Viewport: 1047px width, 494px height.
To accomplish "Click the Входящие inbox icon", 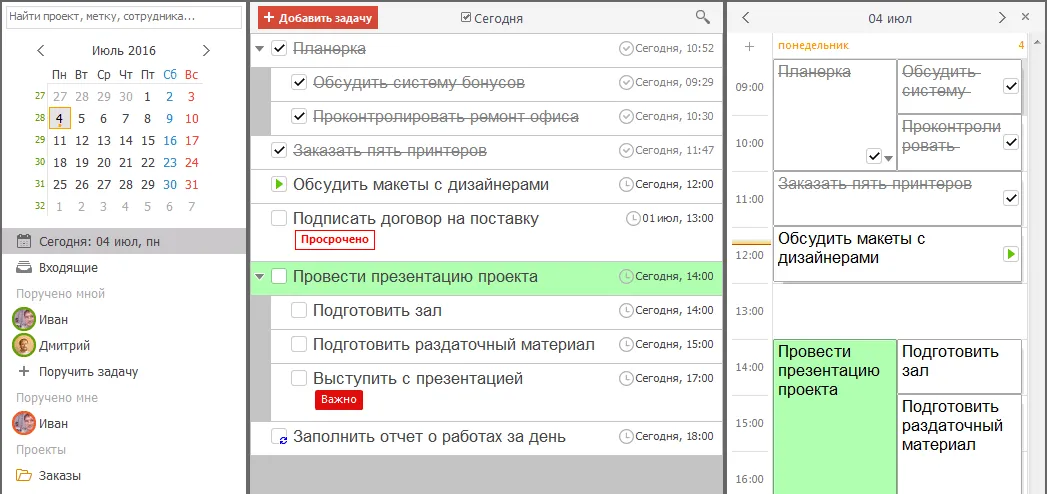I will [x=24, y=268].
